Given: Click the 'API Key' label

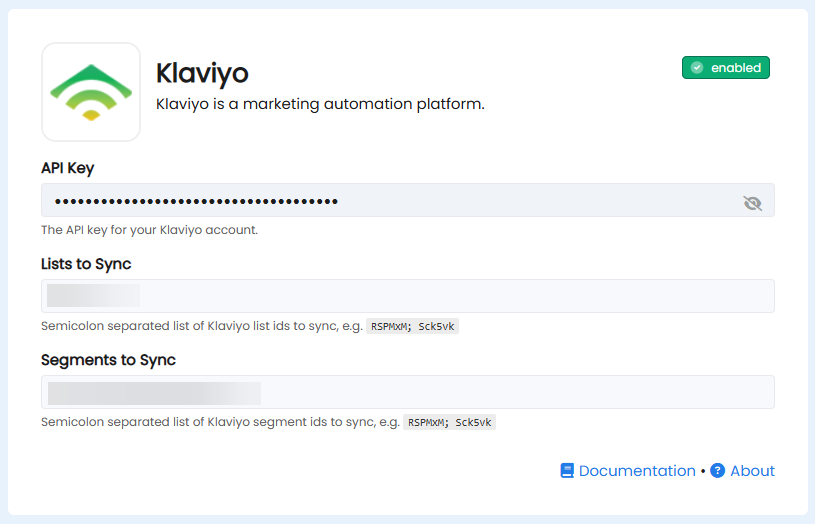Looking at the screenshot, I should click(x=68, y=168).
